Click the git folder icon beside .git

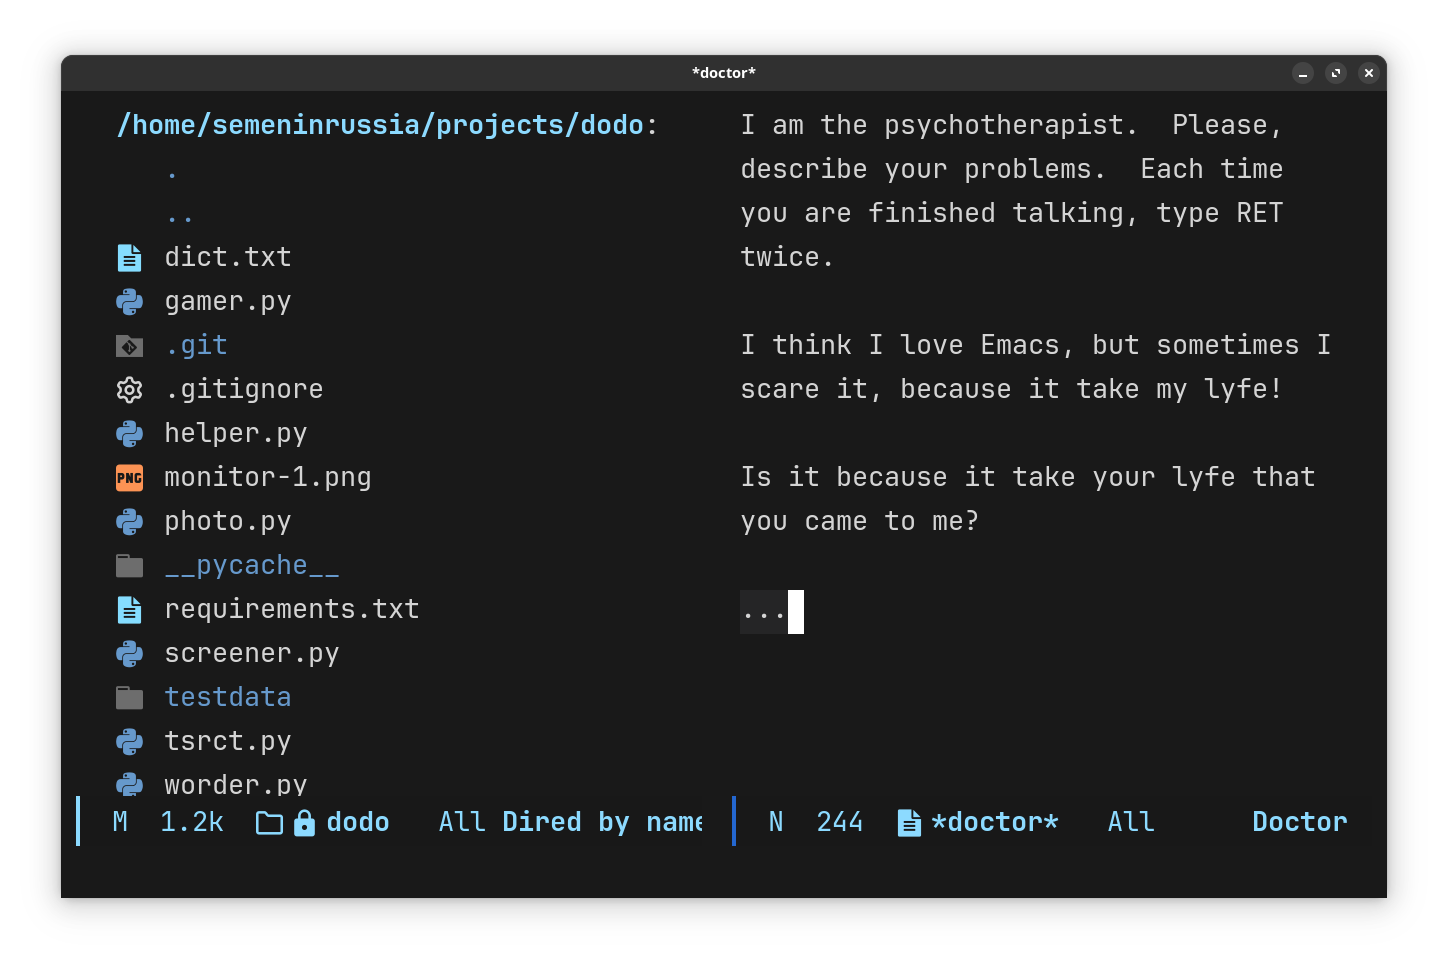tap(129, 346)
